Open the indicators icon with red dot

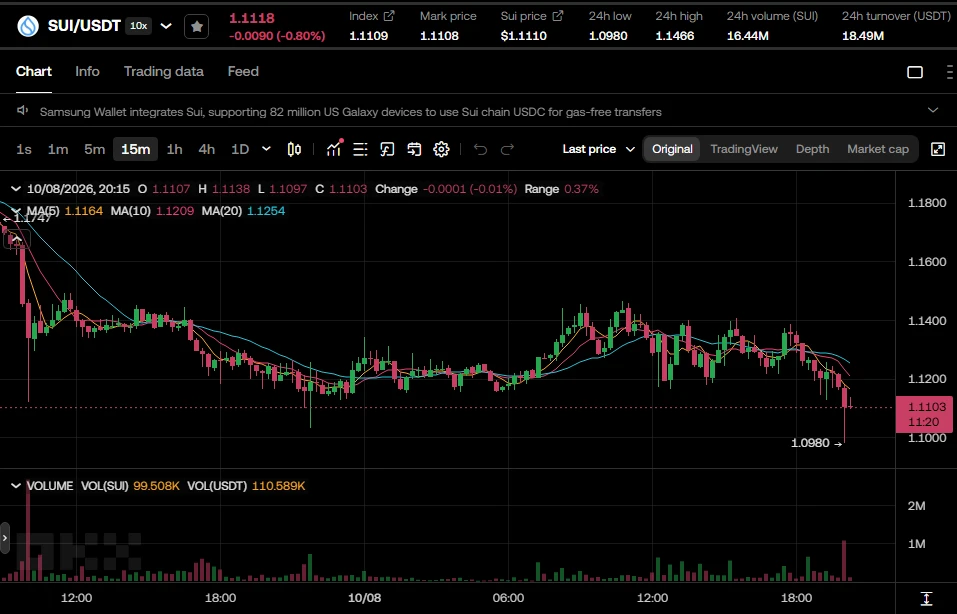[334, 149]
